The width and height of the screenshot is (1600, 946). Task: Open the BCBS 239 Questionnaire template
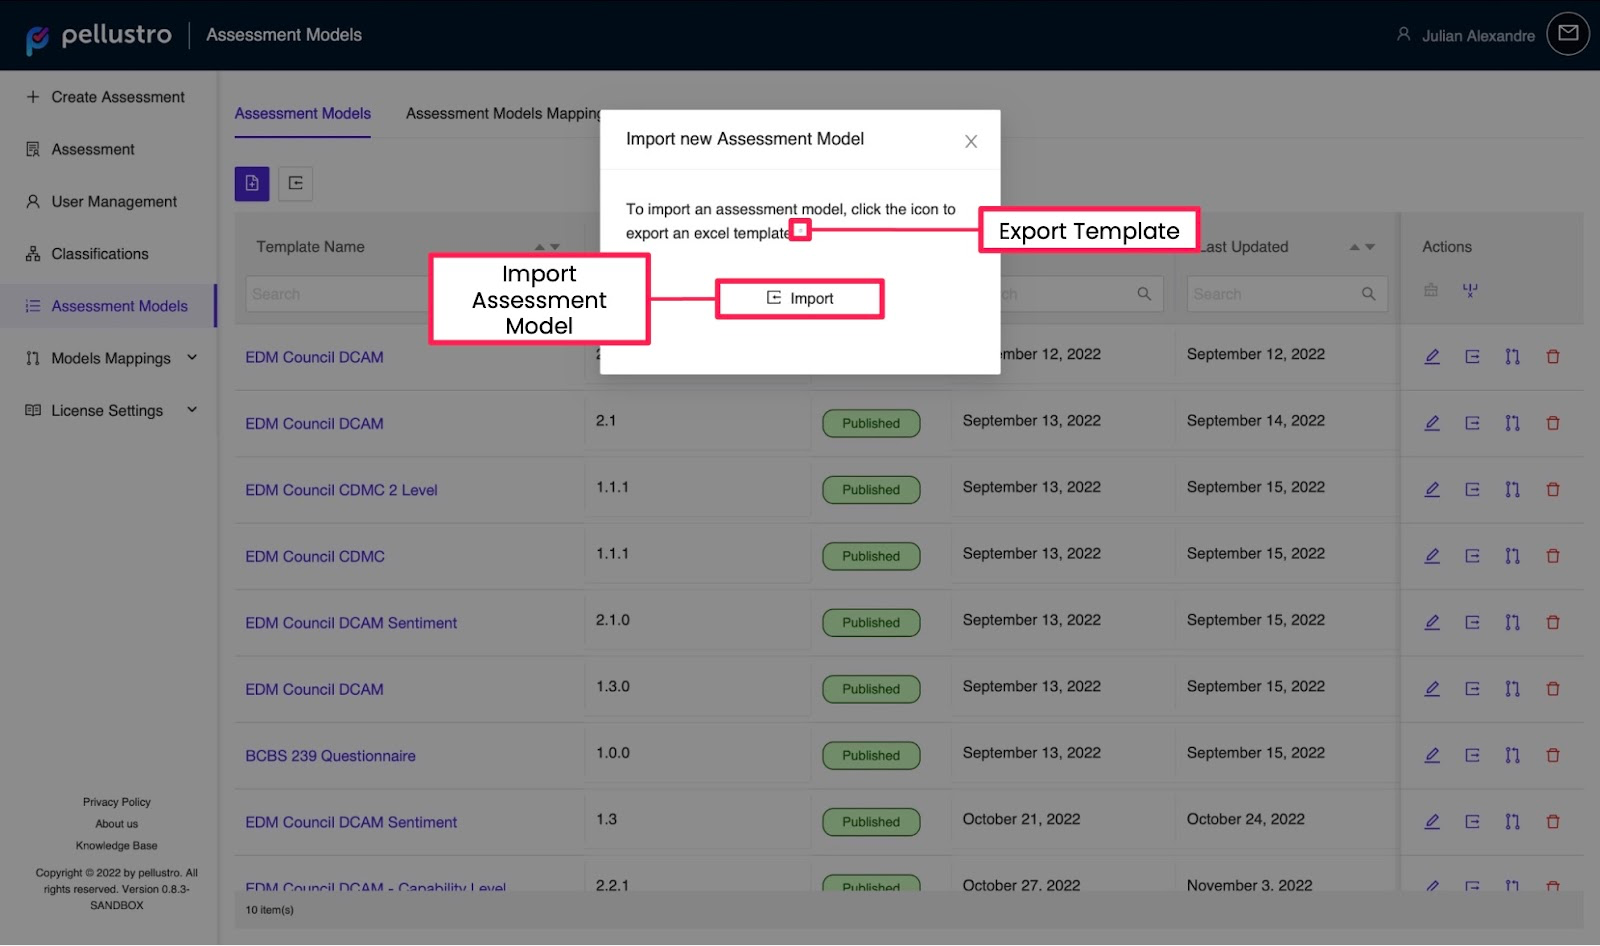(x=330, y=756)
